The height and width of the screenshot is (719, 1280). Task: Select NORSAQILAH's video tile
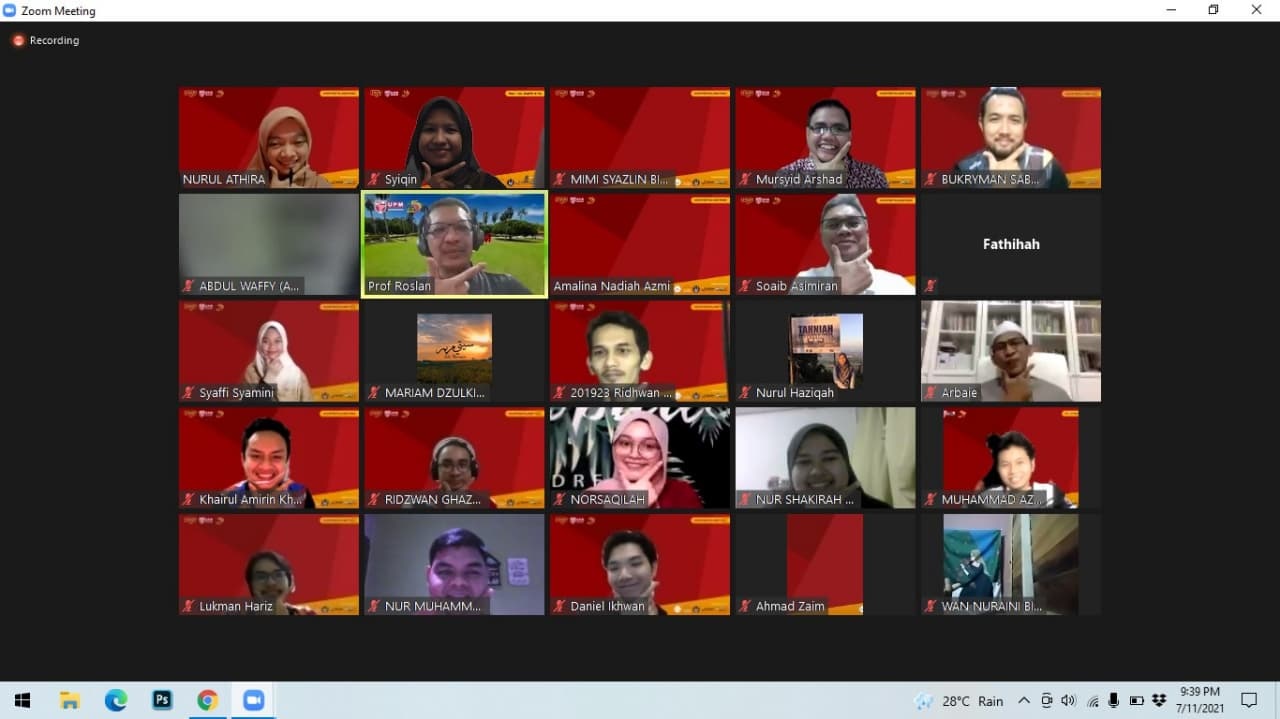click(639, 457)
